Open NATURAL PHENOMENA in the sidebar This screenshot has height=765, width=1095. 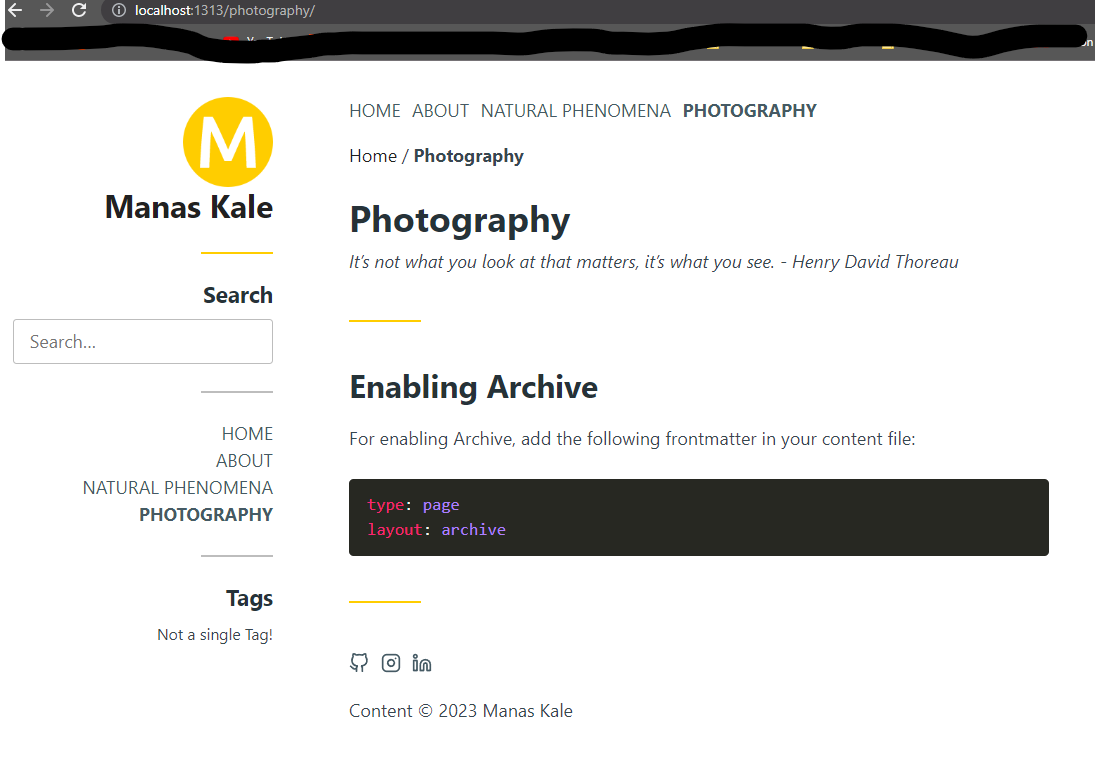click(177, 487)
